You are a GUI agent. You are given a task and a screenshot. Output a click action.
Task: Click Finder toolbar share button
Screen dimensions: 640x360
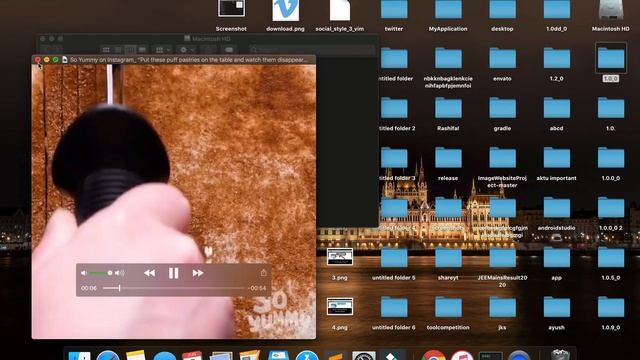[x=209, y=50]
